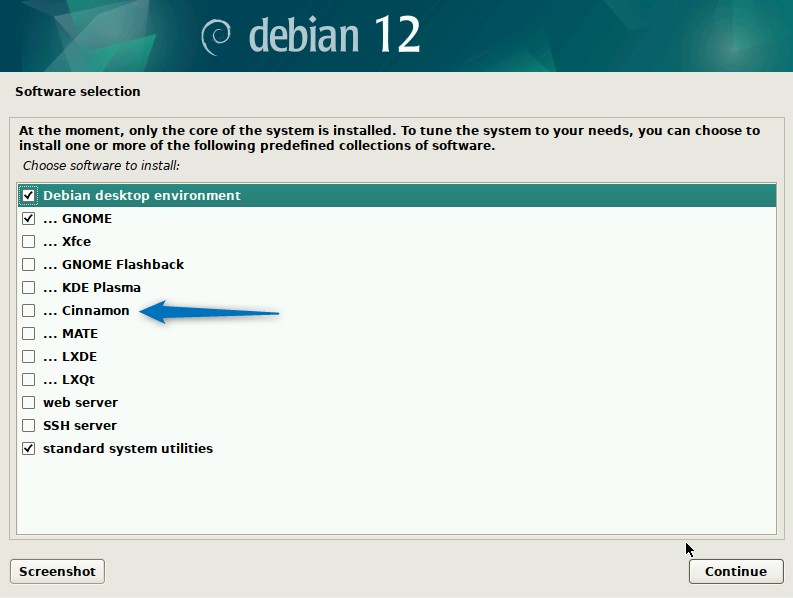Click the 'standard system utilities' label

click(128, 449)
